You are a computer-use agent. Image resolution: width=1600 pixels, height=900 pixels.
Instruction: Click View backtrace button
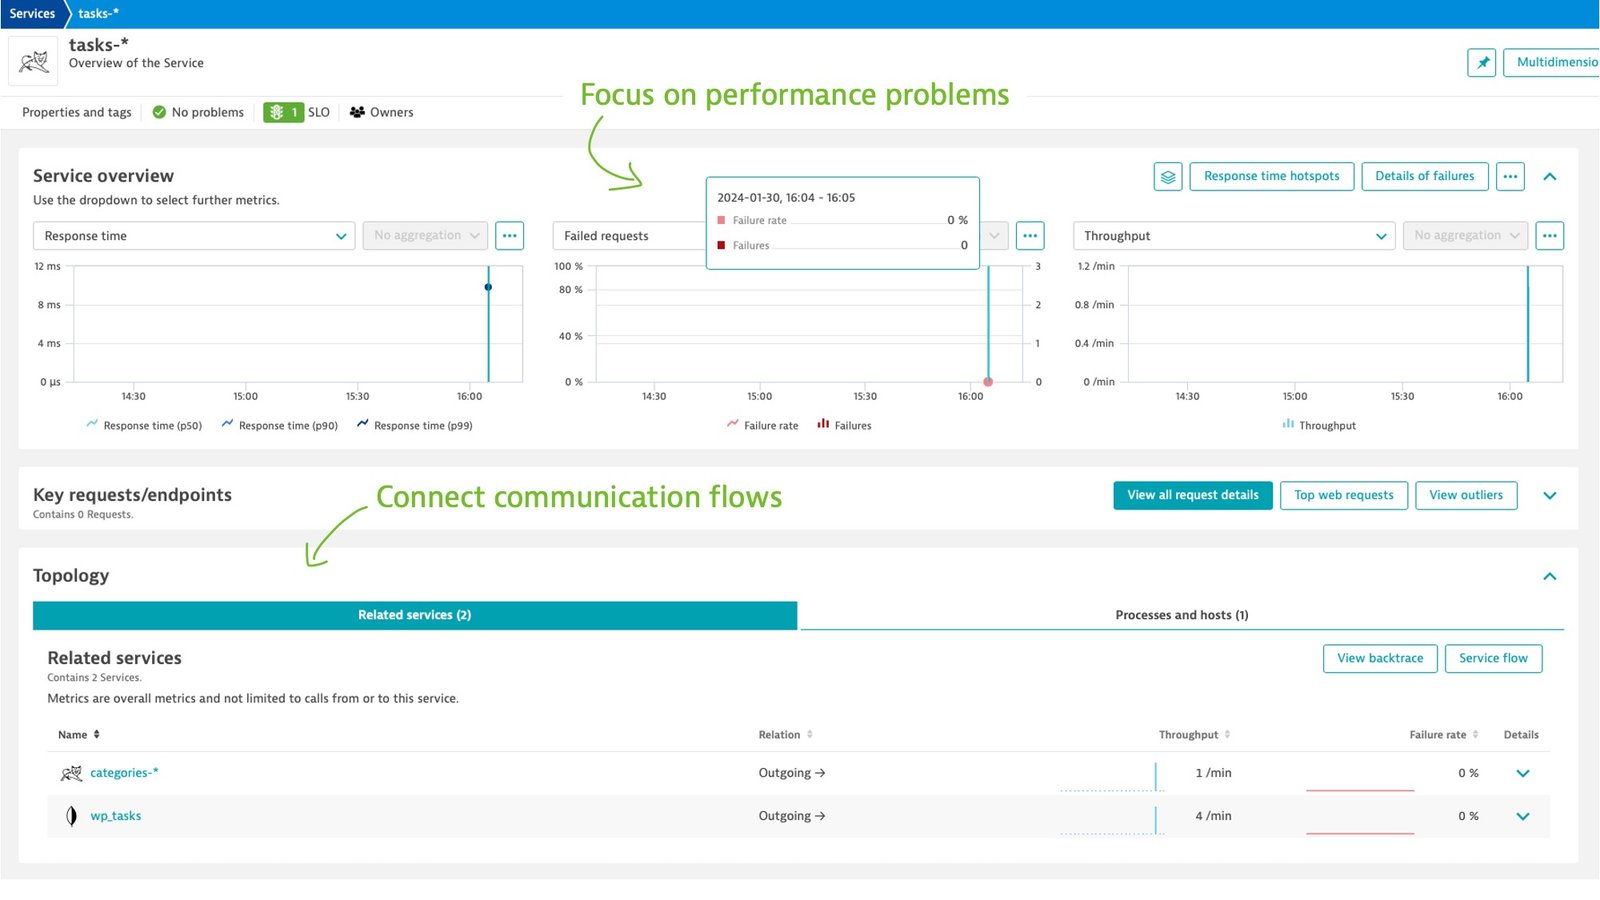[x=1380, y=659]
